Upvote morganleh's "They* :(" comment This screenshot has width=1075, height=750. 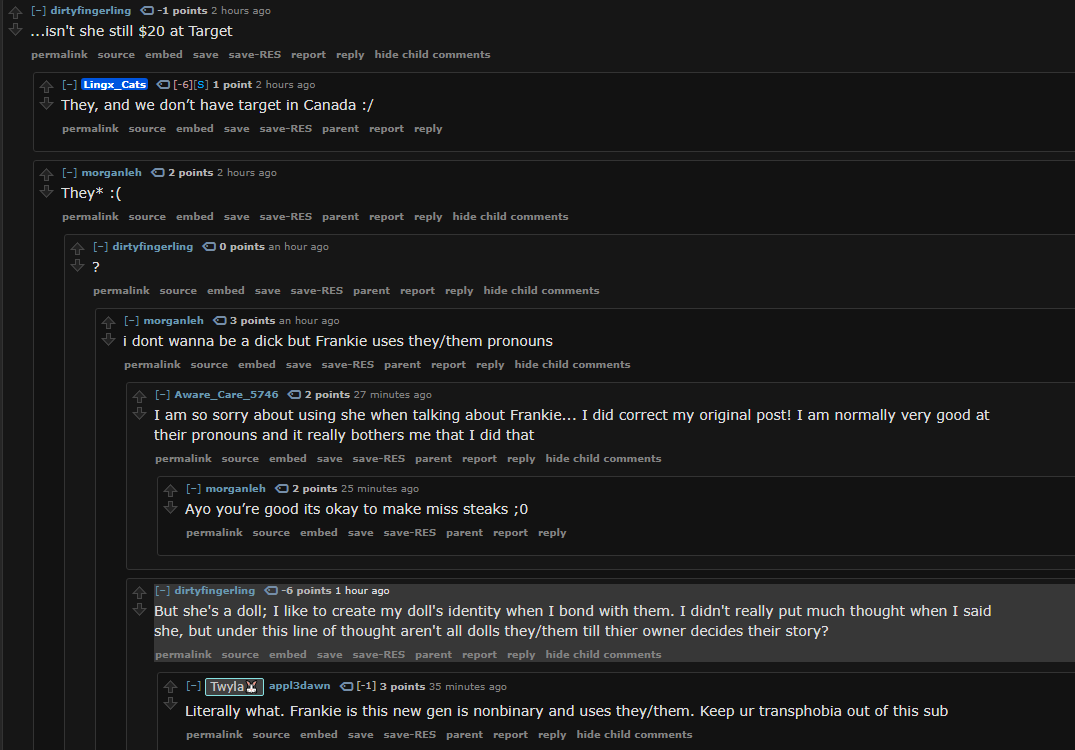pyautogui.click(x=46, y=174)
